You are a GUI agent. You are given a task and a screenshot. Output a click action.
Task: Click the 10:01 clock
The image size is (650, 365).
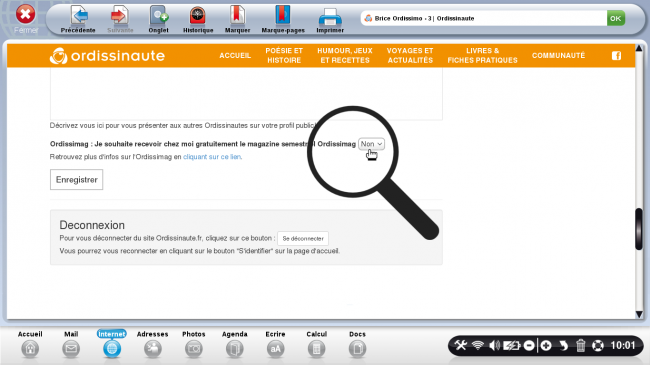pos(623,345)
